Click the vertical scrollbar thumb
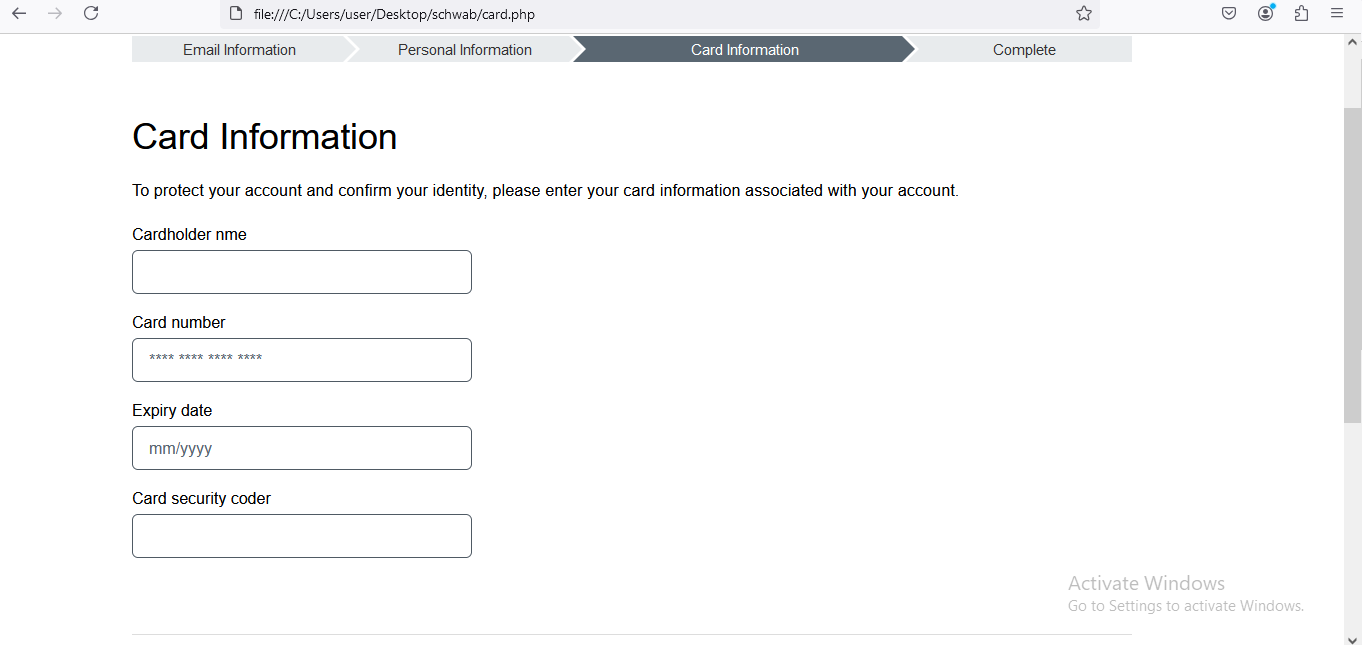The image size is (1366, 645). point(1353,265)
